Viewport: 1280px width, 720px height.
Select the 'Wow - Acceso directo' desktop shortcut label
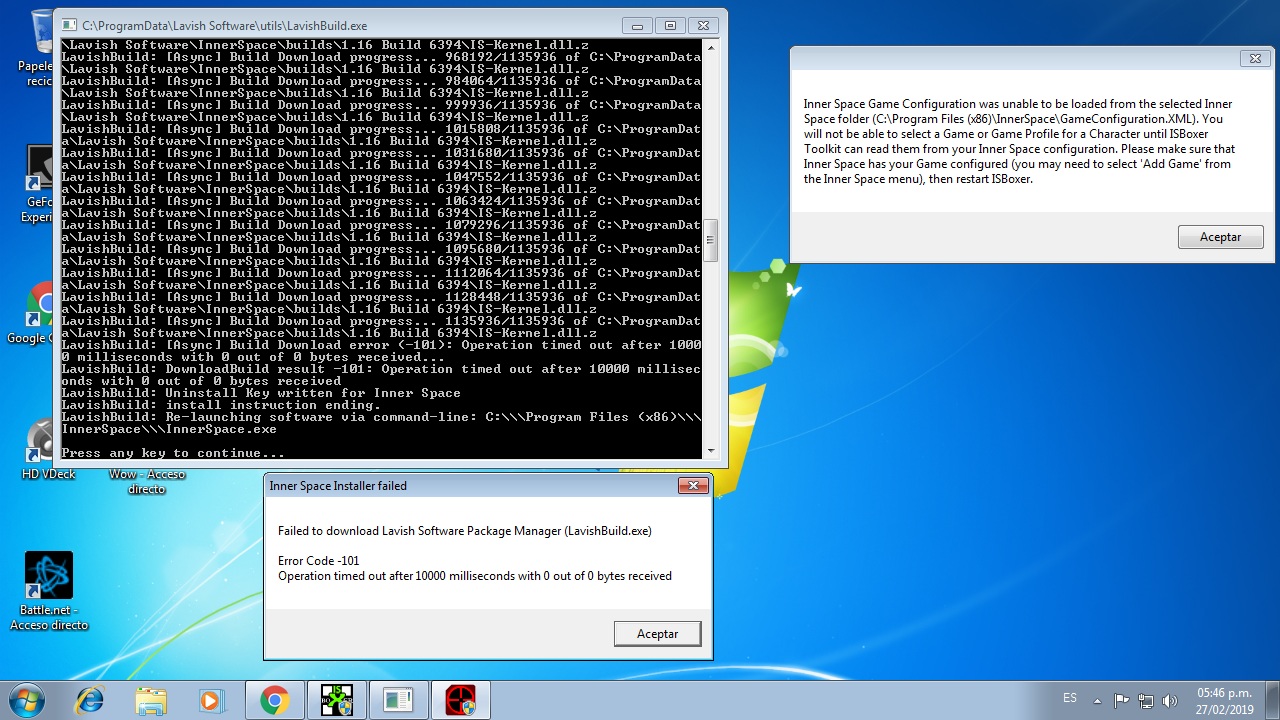[146, 481]
